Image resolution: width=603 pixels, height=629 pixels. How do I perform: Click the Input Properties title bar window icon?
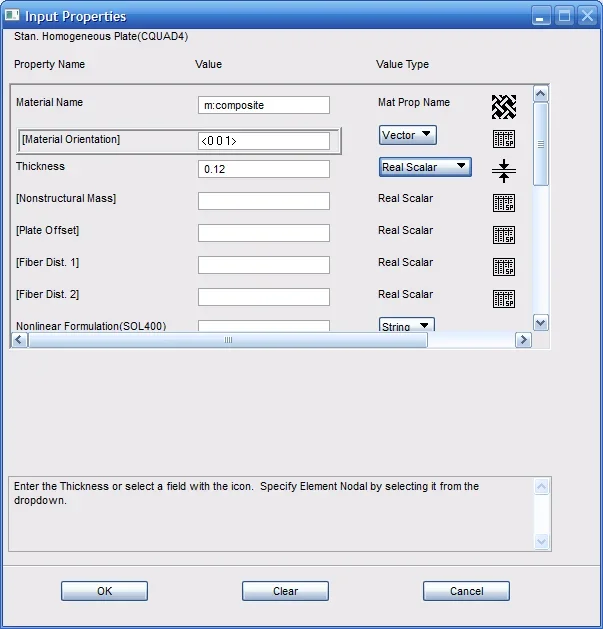pos(12,16)
